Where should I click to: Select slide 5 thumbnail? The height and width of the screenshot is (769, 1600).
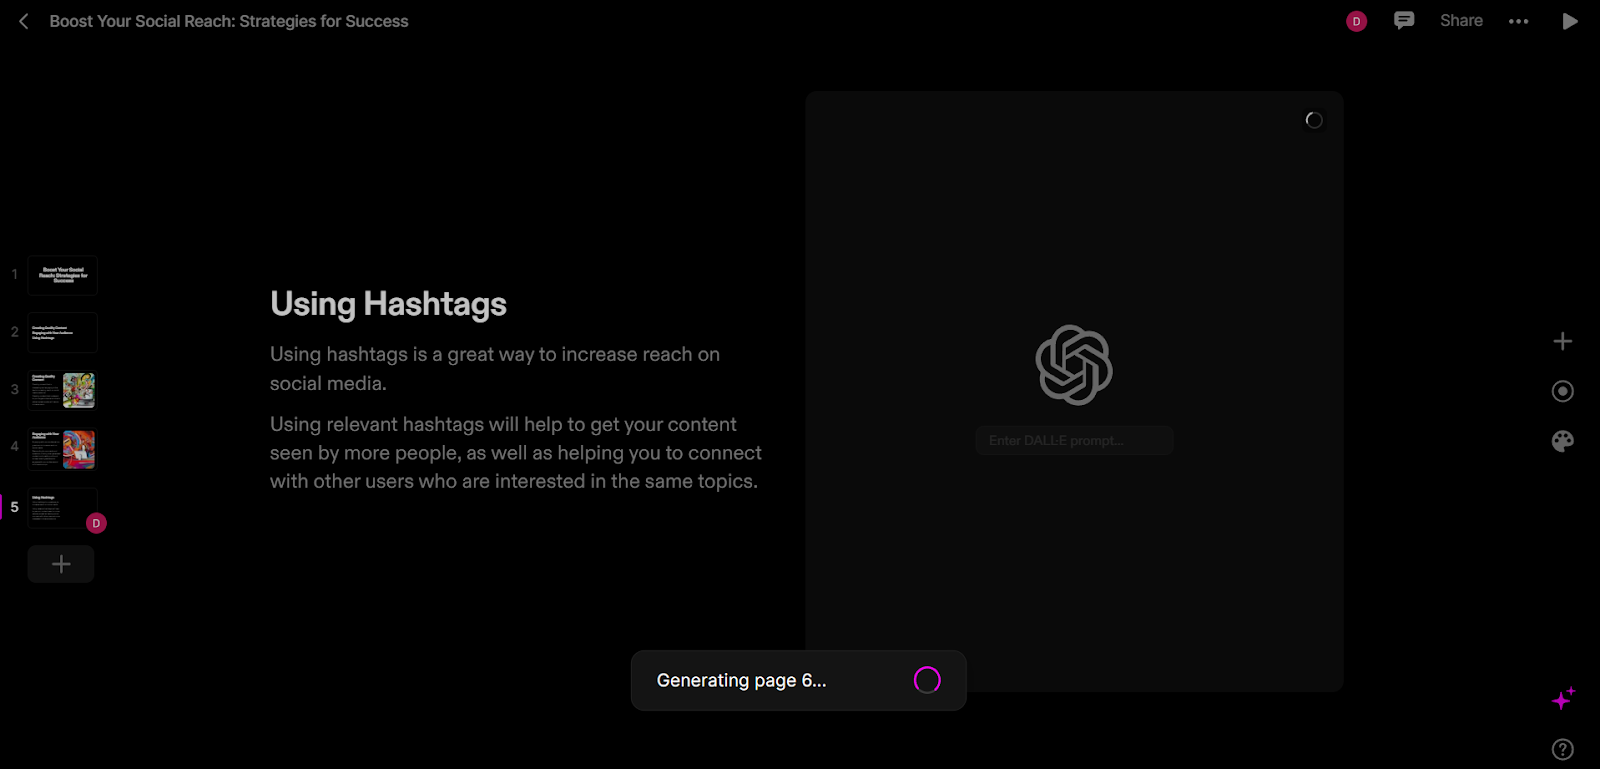click(62, 507)
